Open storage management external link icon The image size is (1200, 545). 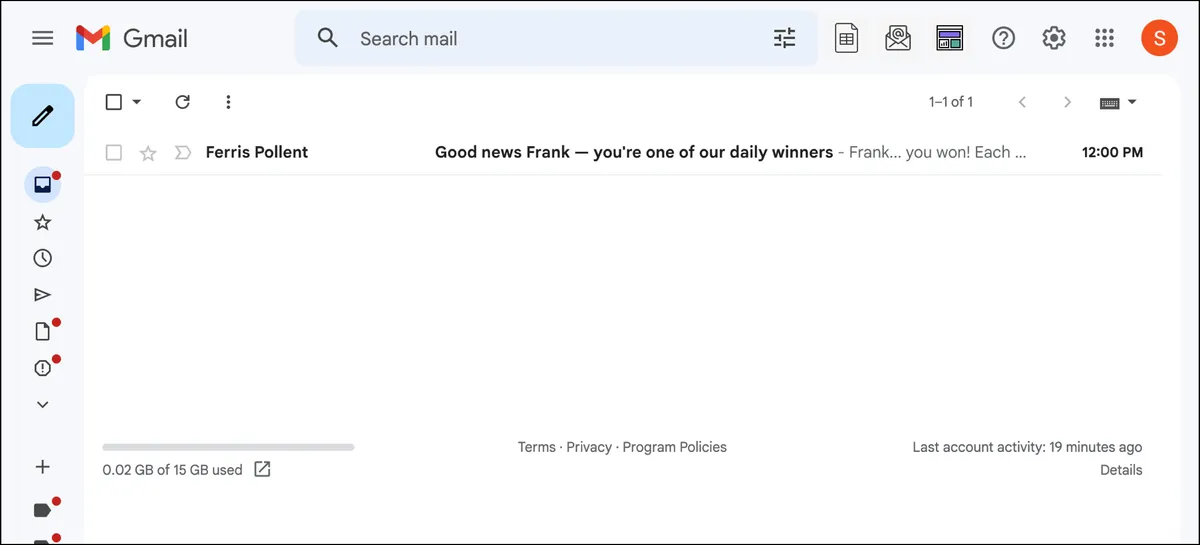262,469
